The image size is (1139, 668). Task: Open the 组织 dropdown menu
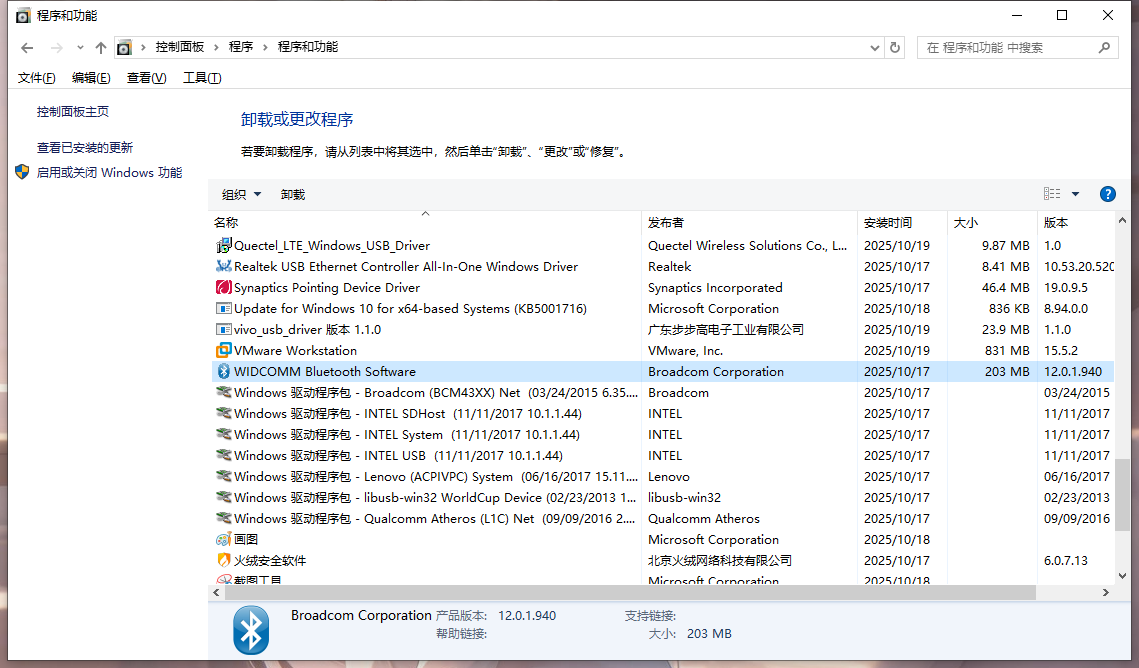pos(241,195)
